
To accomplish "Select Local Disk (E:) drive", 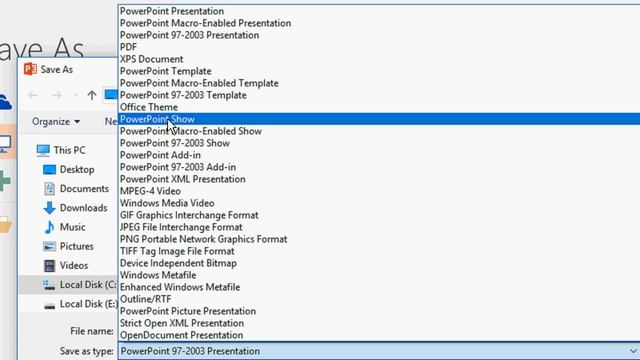I will [x=80, y=304].
